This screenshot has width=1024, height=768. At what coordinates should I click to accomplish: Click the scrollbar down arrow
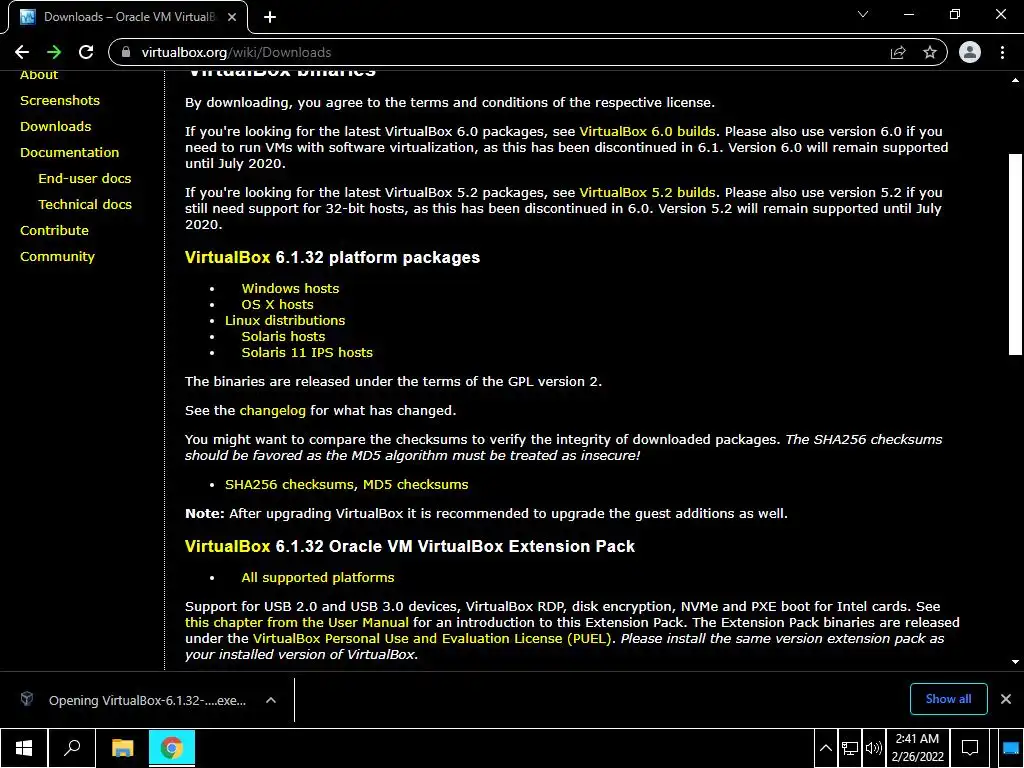(x=1015, y=662)
